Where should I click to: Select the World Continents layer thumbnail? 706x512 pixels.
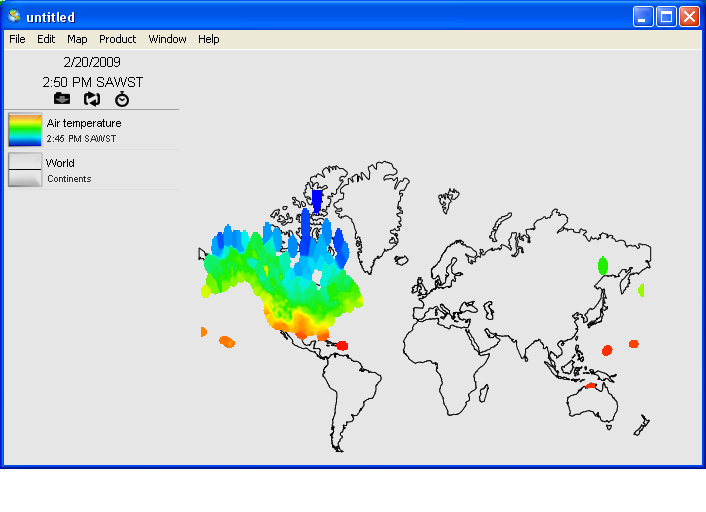click(25, 169)
